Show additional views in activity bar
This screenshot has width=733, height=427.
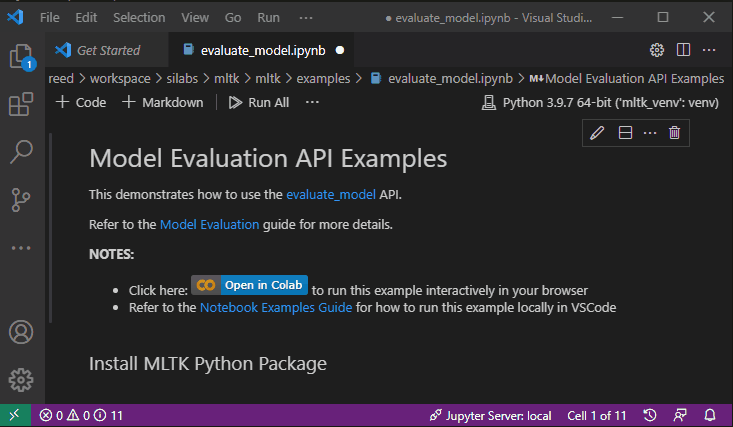[x=21, y=248]
